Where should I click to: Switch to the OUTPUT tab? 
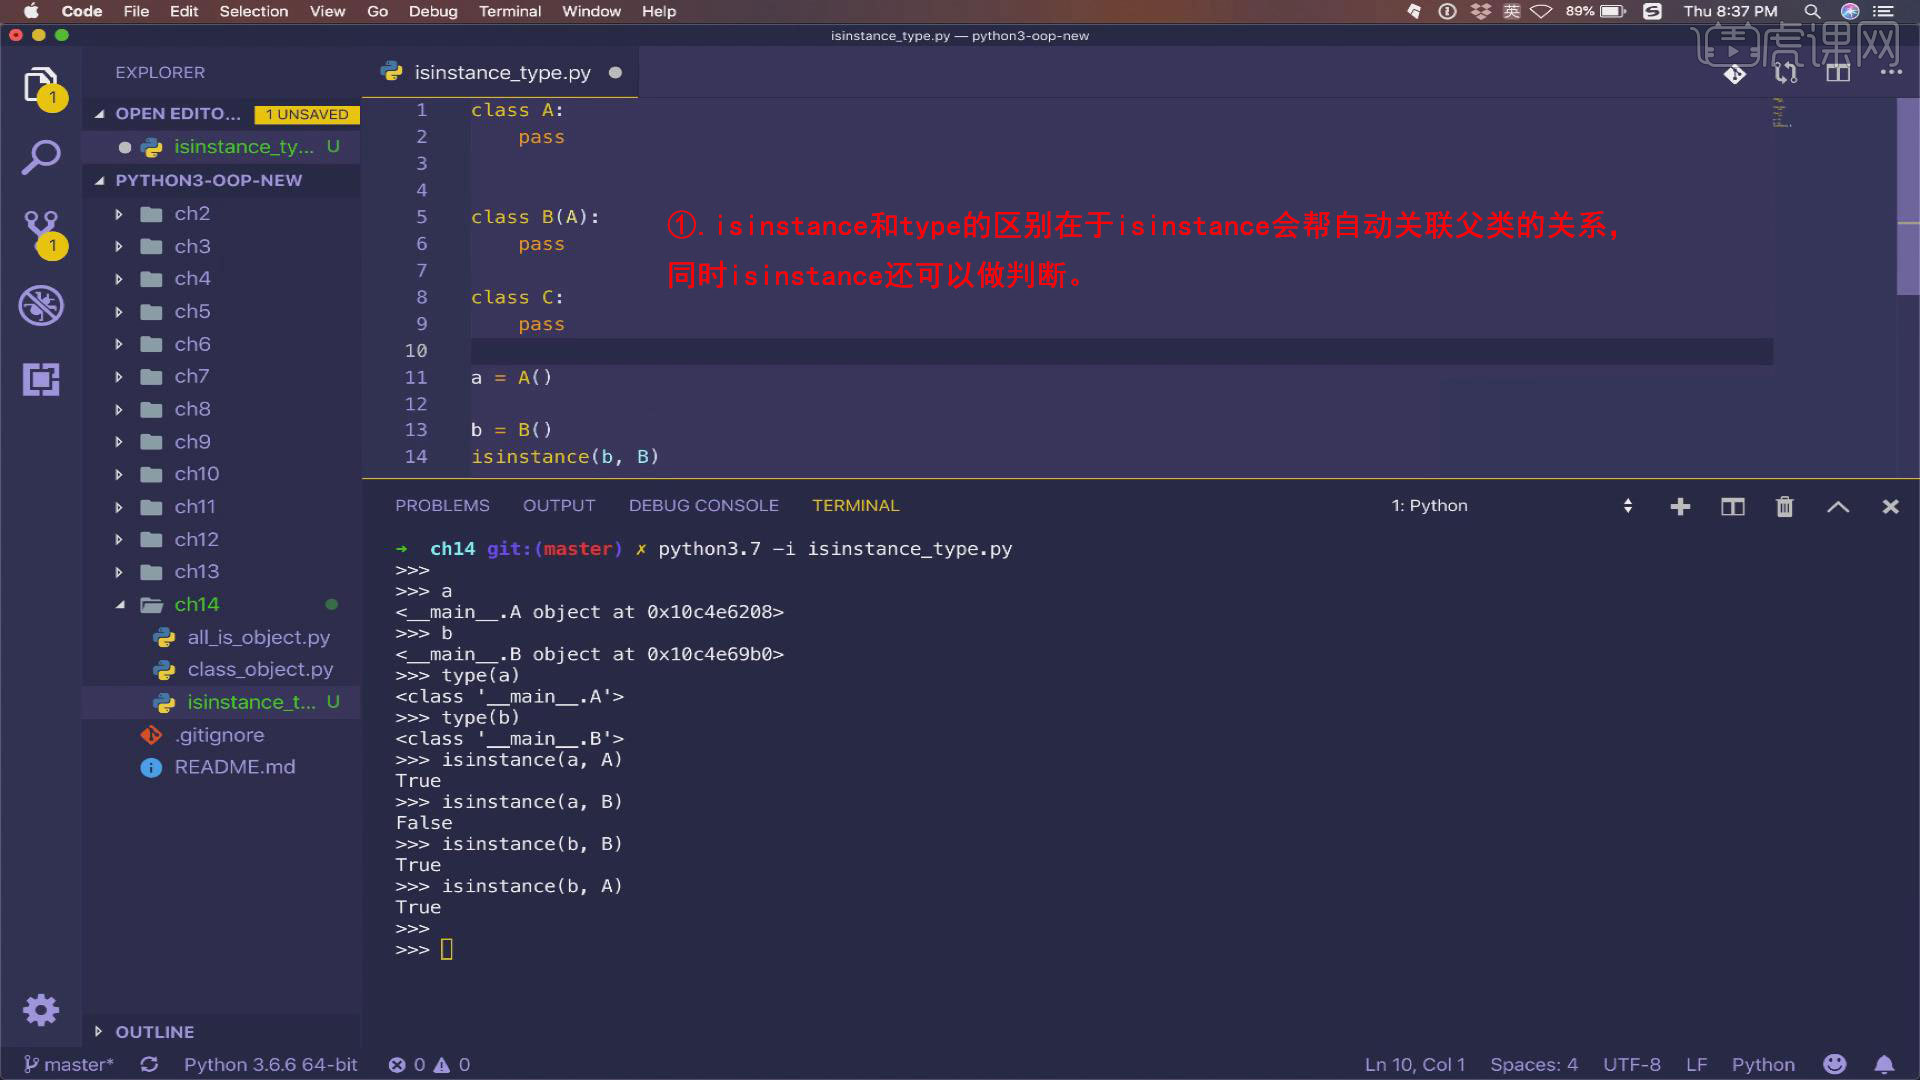[559, 506]
